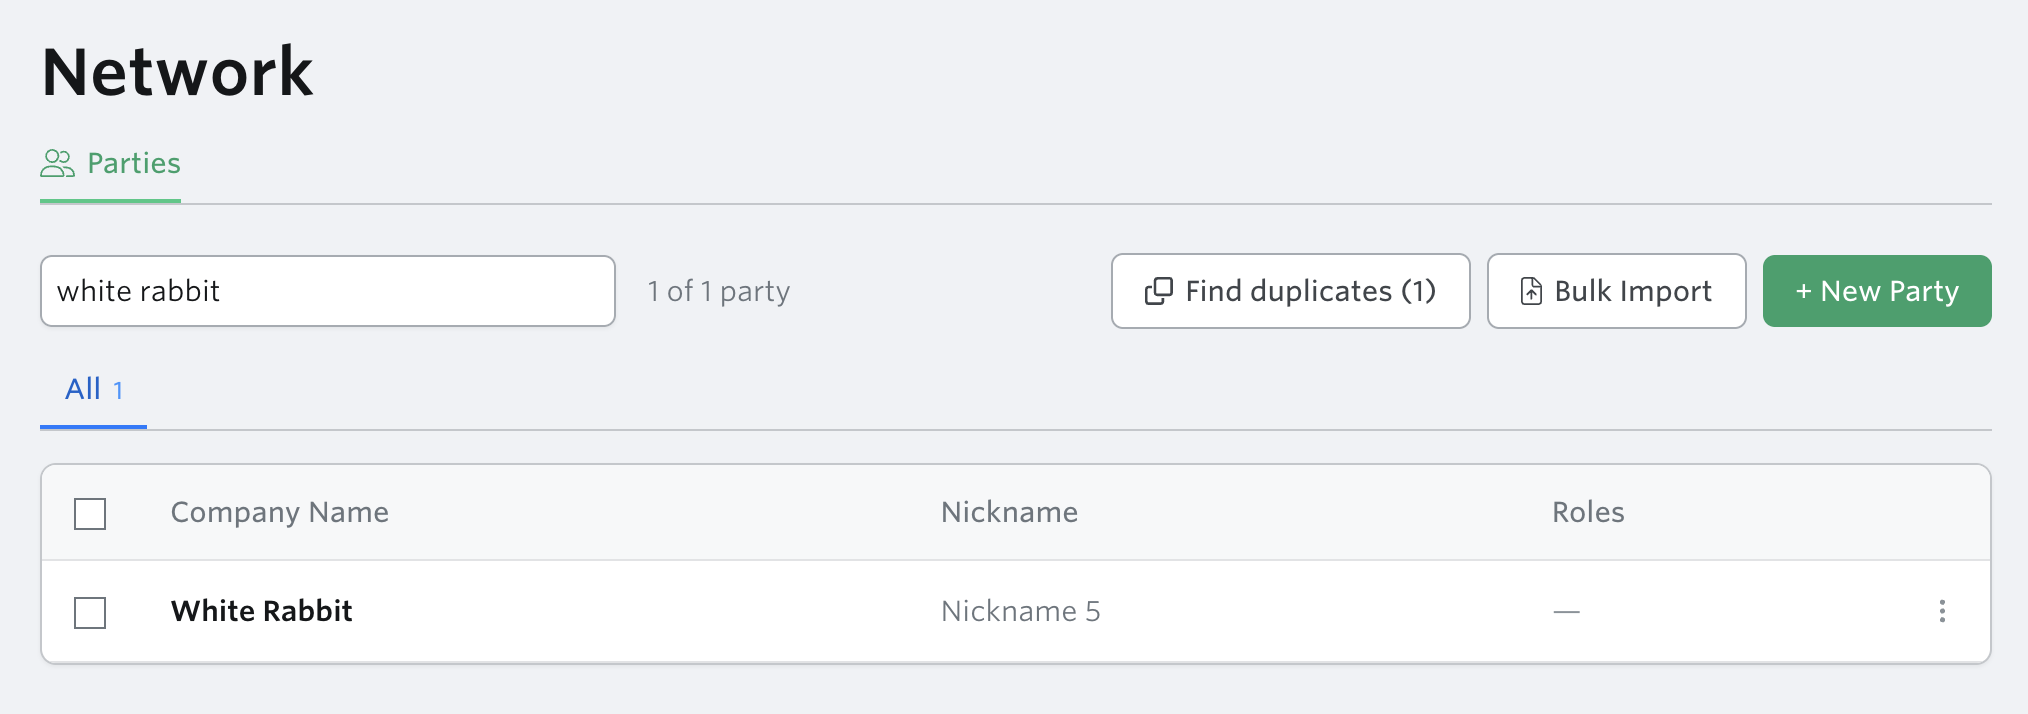The image size is (2028, 714).
Task: Click the green New Party button
Action: point(1877,291)
